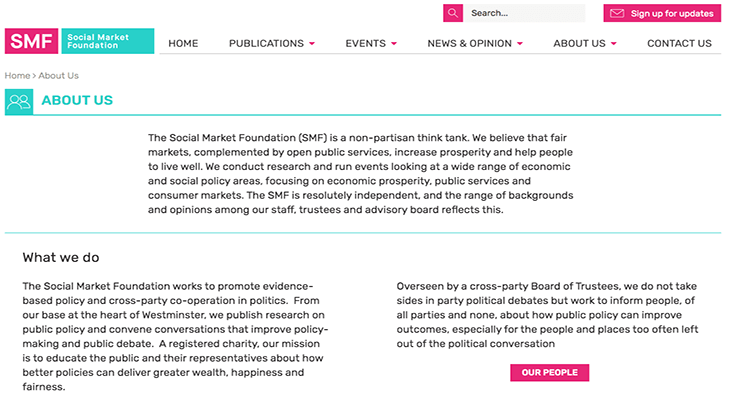Click the About Us breadcrumb link
Screen dimensions: 730x400
coord(59,75)
